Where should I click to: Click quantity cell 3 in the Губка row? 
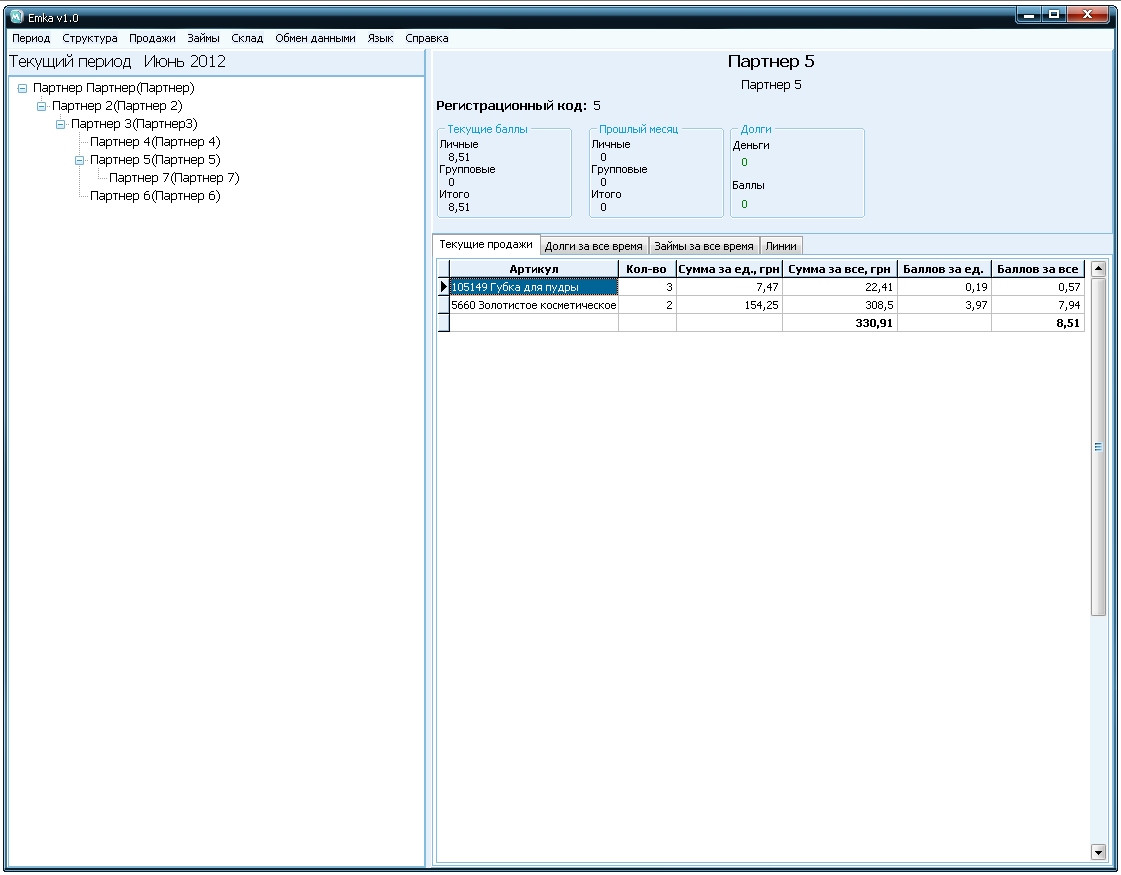pyautogui.click(x=647, y=287)
